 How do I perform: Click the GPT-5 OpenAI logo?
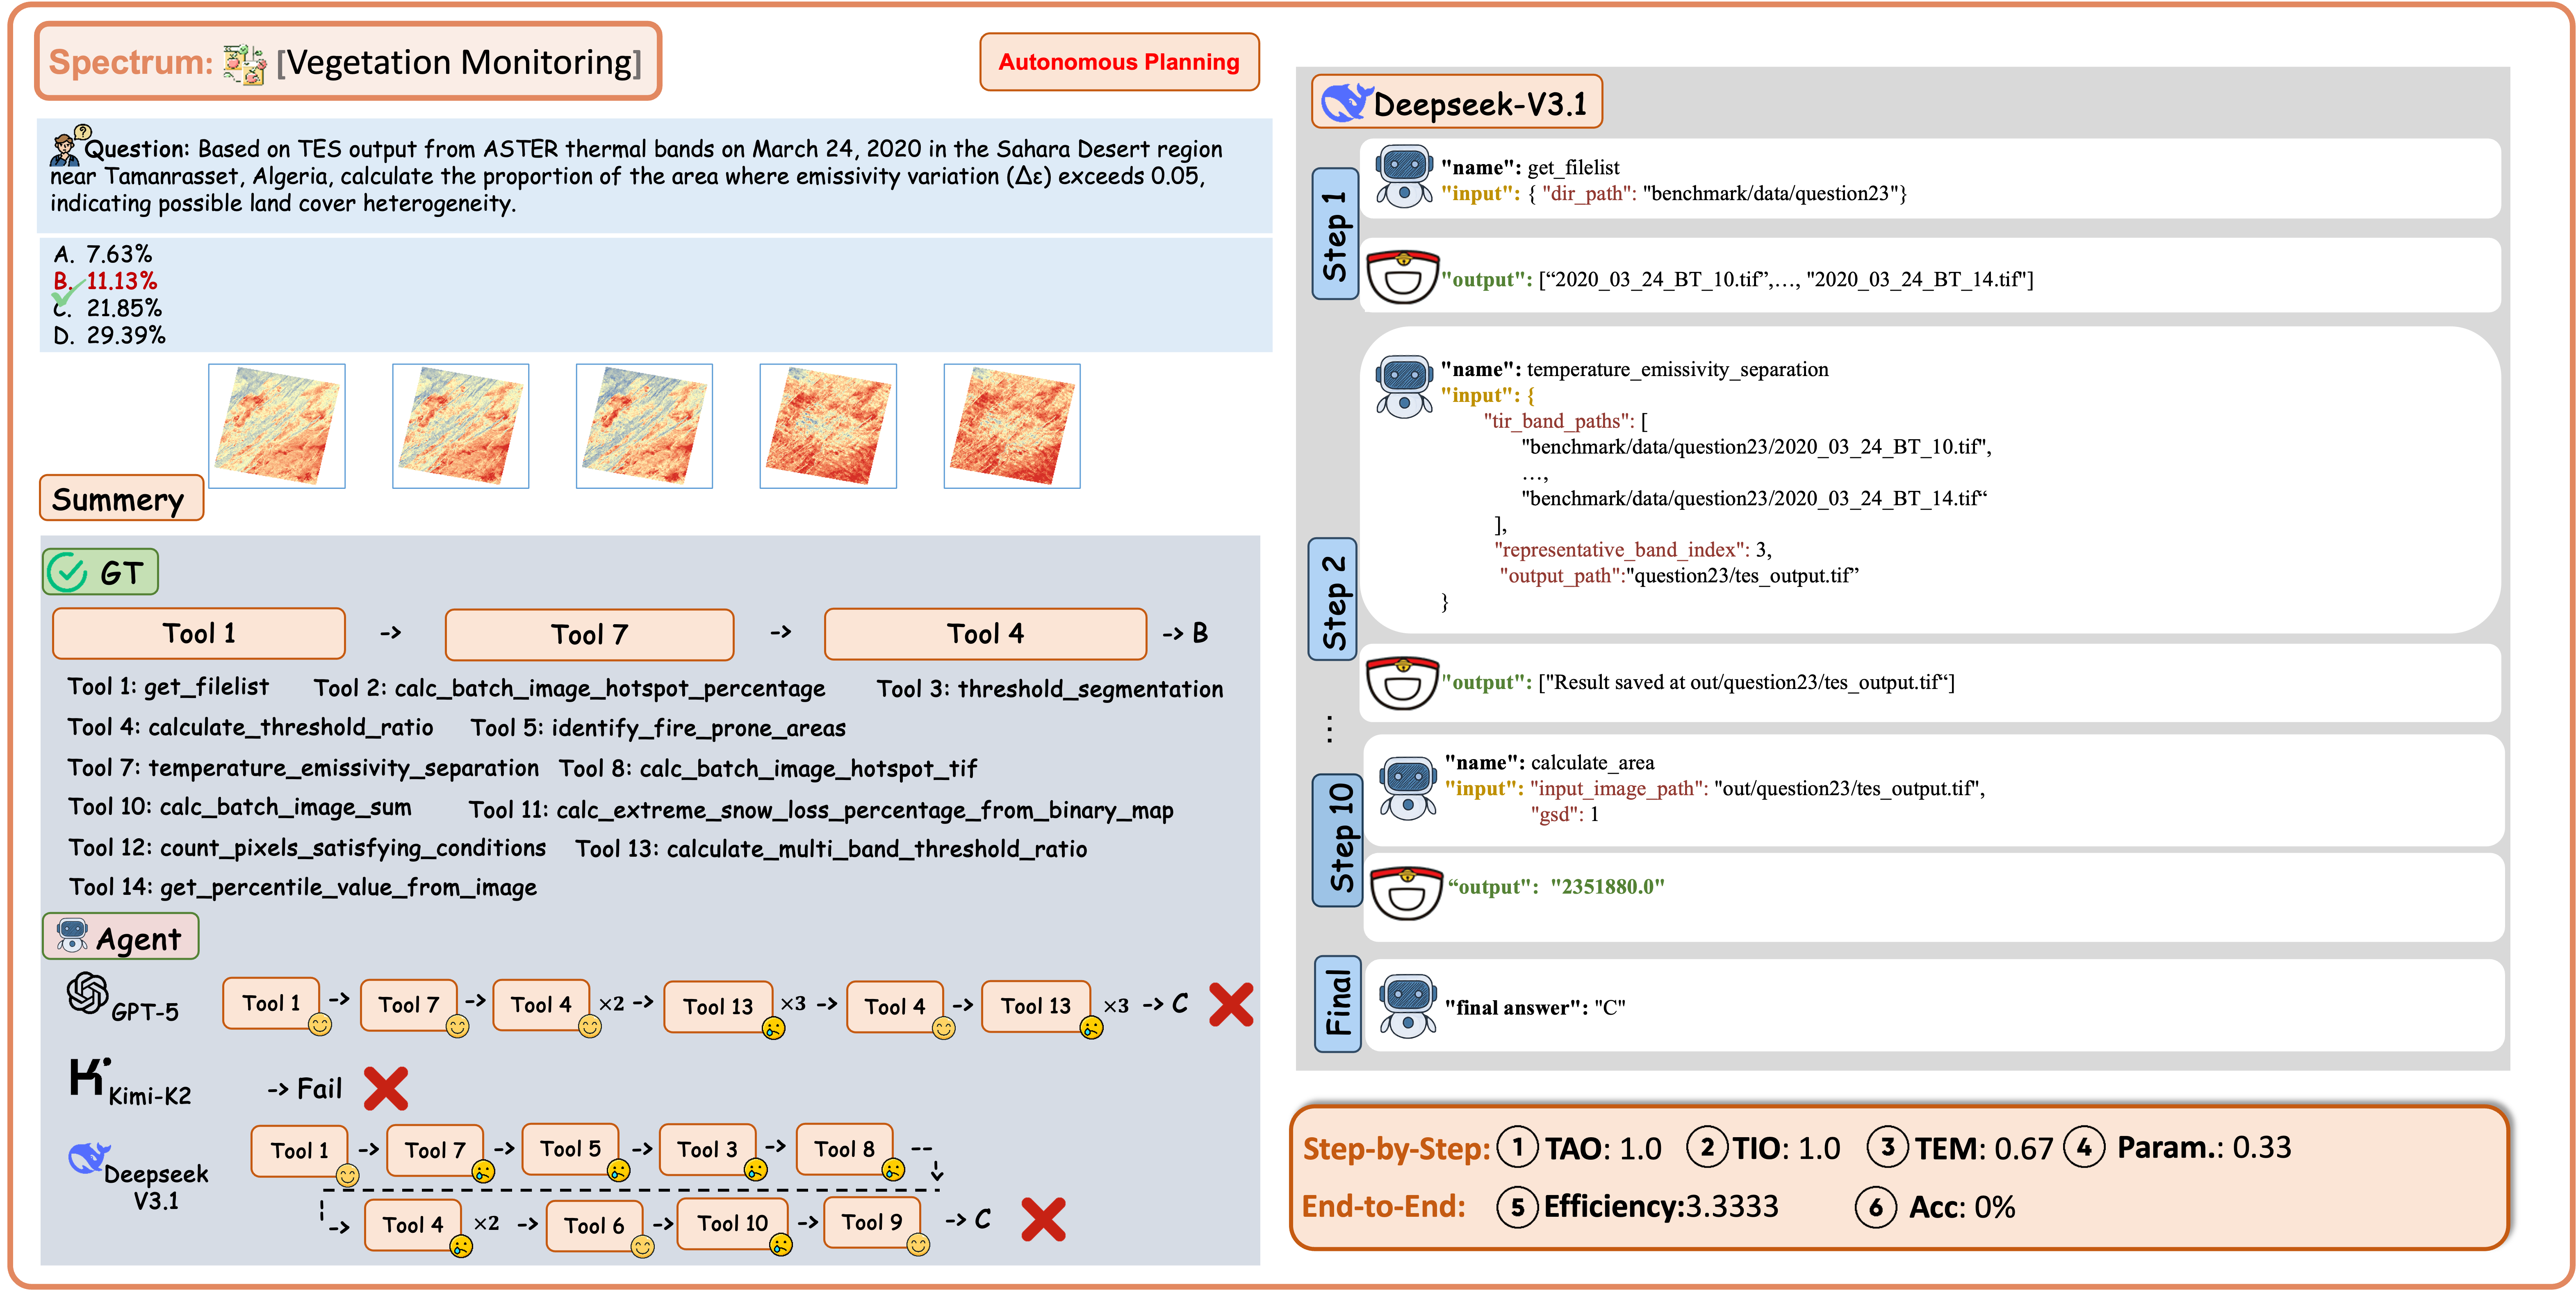(x=88, y=993)
